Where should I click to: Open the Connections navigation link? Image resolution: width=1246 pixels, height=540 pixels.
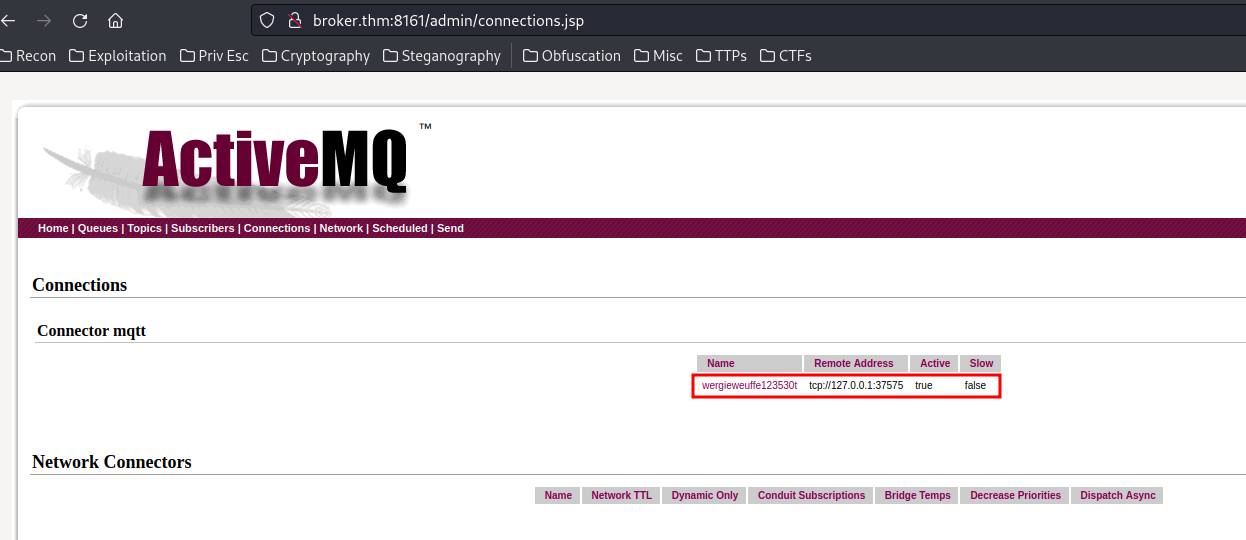[277, 228]
